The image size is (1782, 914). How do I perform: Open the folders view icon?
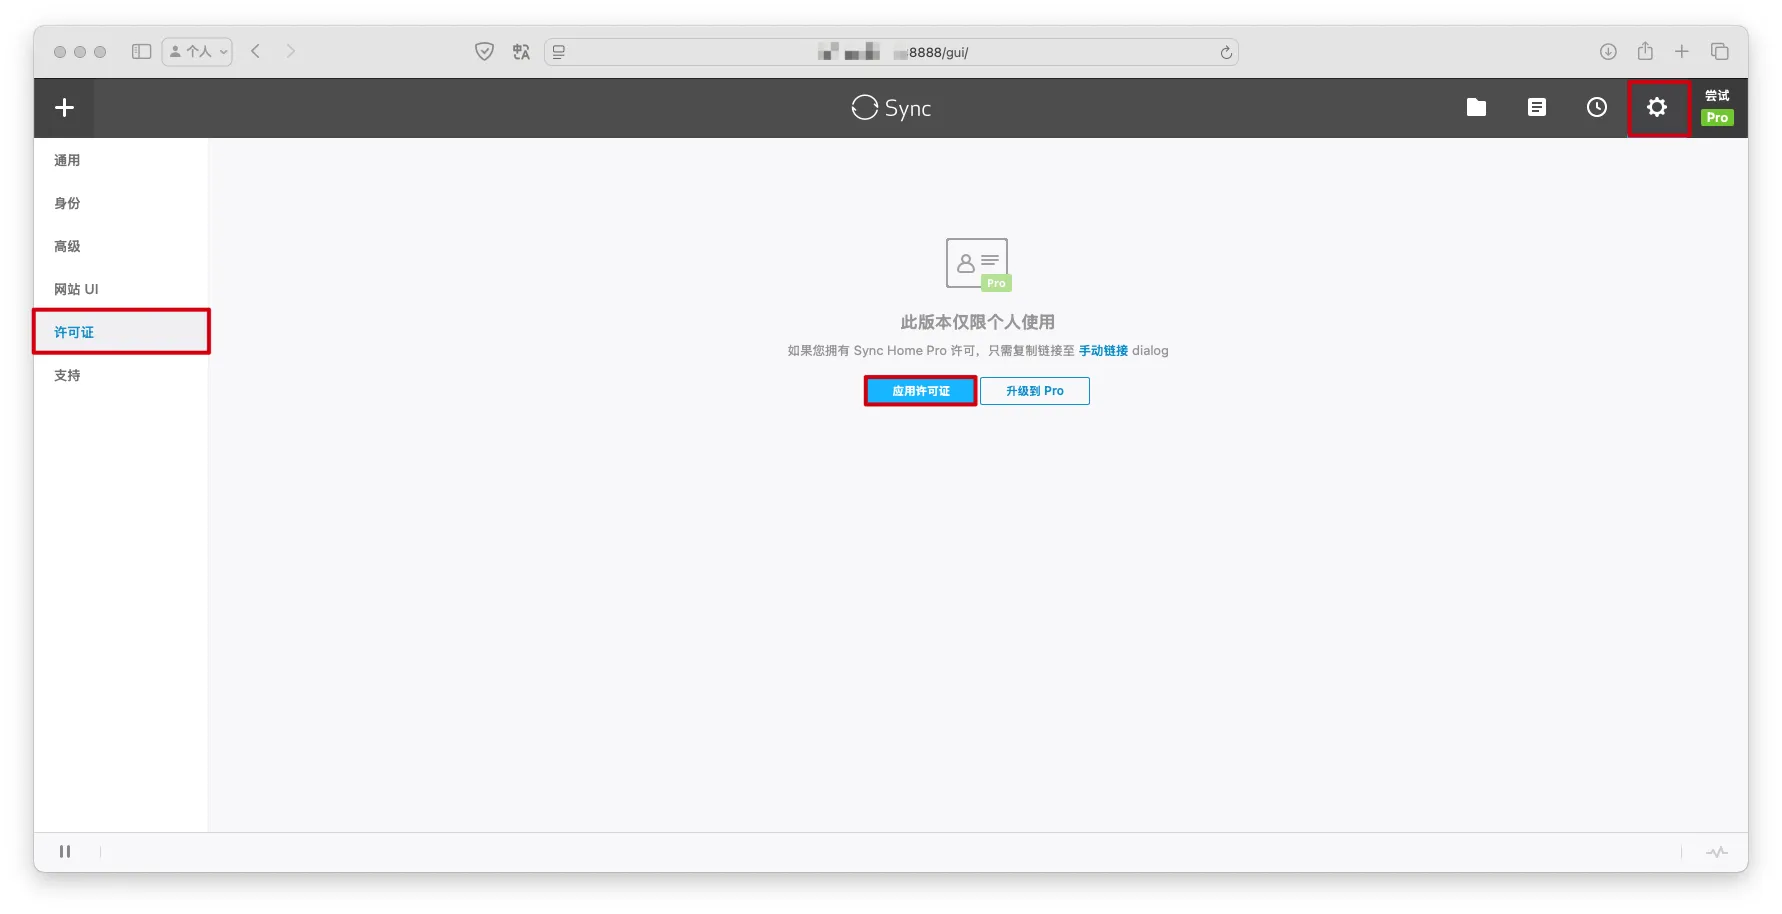pos(1476,108)
